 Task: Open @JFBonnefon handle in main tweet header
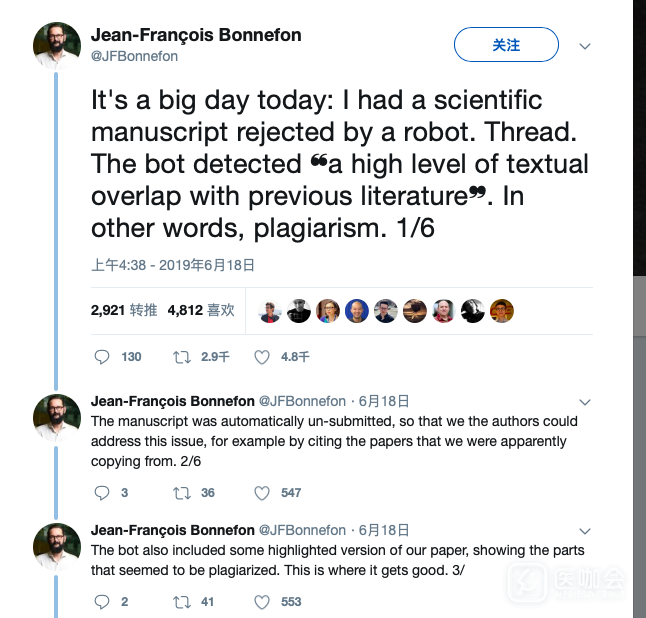click(134, 56)
